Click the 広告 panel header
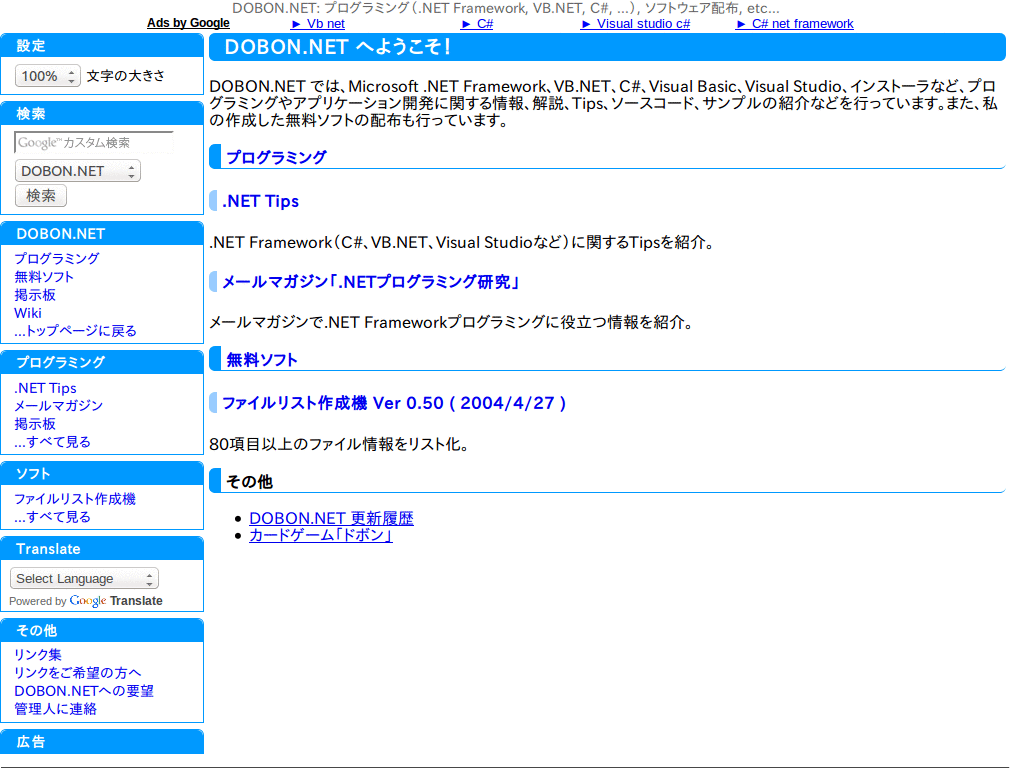The height and width of the screenshot is (768, 1024). 102,742
